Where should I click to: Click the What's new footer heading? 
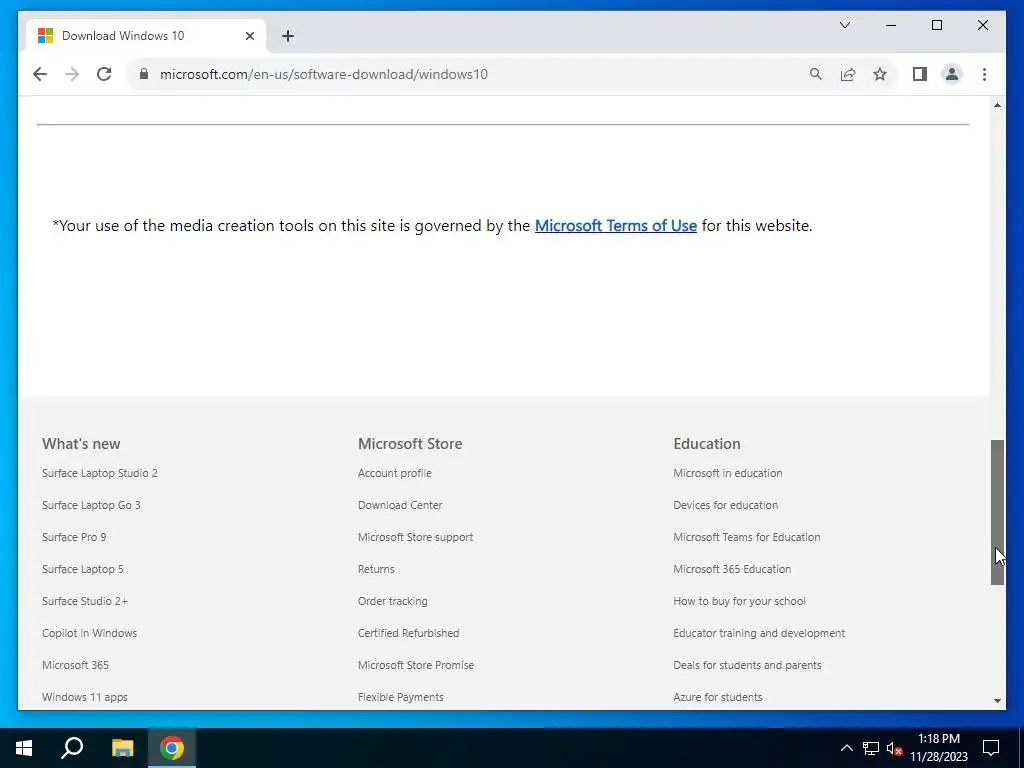point(81,443)
